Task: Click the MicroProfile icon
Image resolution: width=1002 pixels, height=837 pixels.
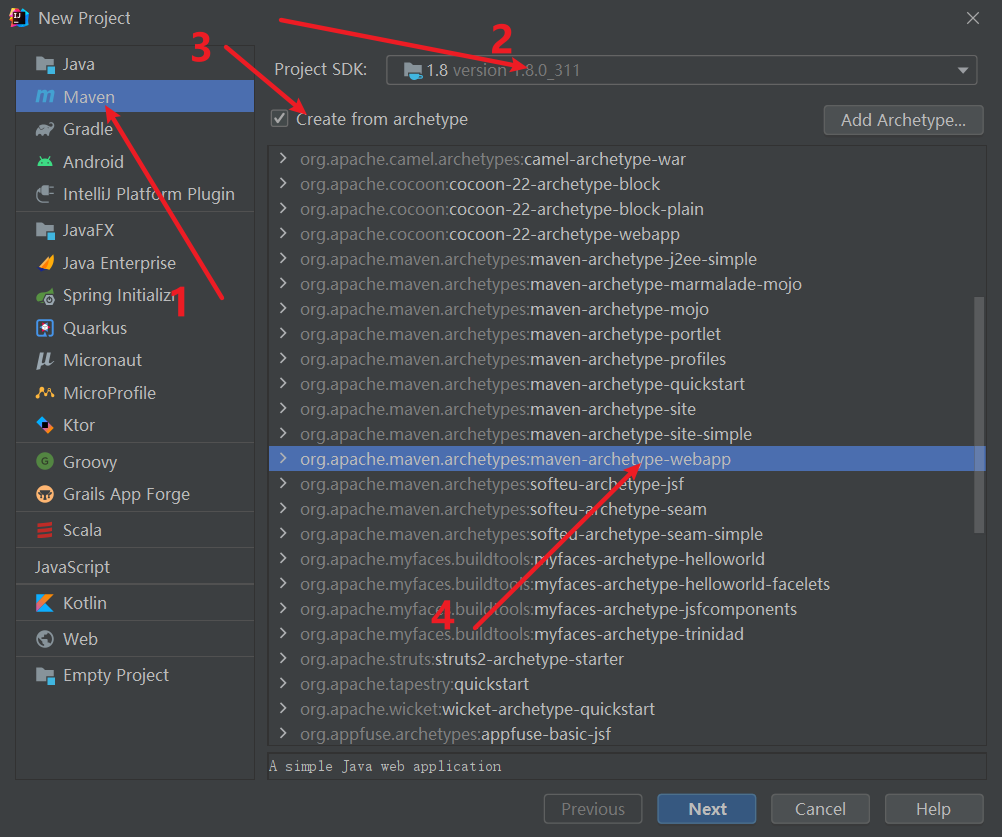Action: (x=45, y=393)
